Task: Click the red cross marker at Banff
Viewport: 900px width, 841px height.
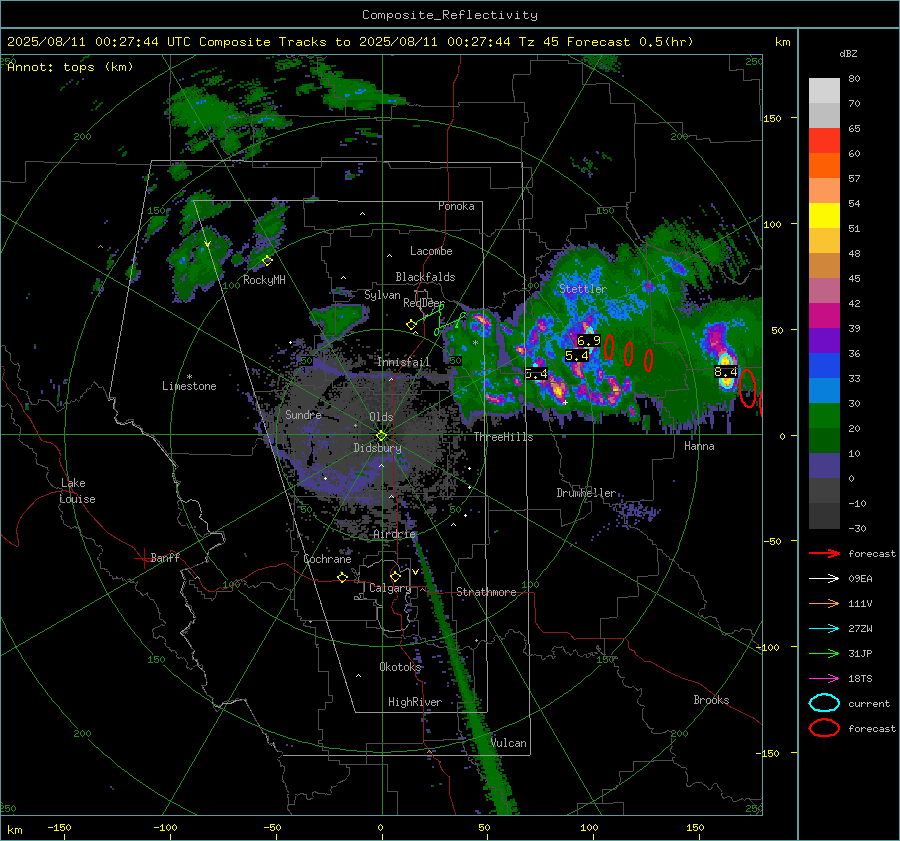Action: pos(143,558)
